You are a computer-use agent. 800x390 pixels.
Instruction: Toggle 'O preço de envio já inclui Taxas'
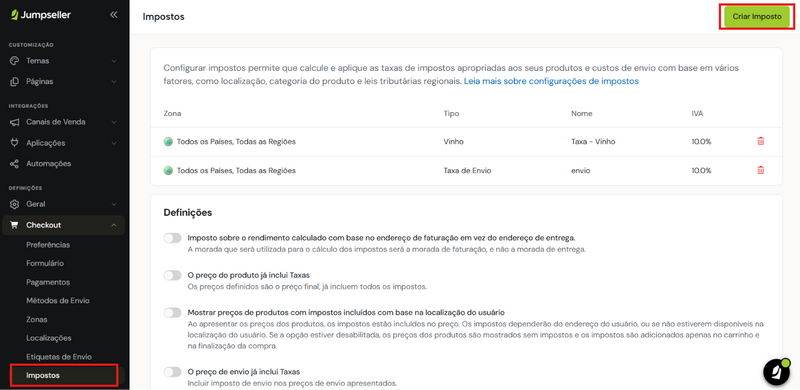pos(172,372)
